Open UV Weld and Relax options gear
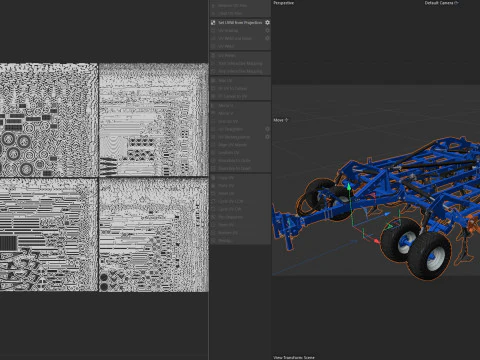The width and height of the screenshot is (480, 360). point(267,38)
